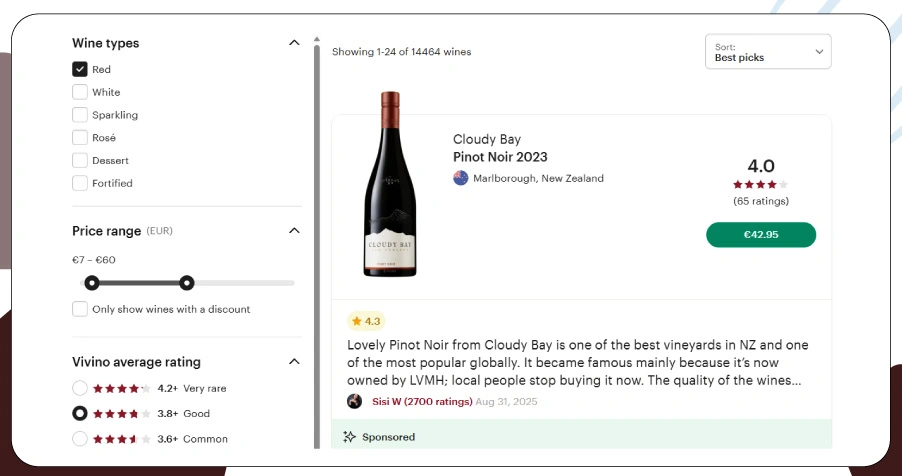Click the €42.95 price button
This screenshot has height=476, width=902.
pyautogui.click(x=760, y=235)
